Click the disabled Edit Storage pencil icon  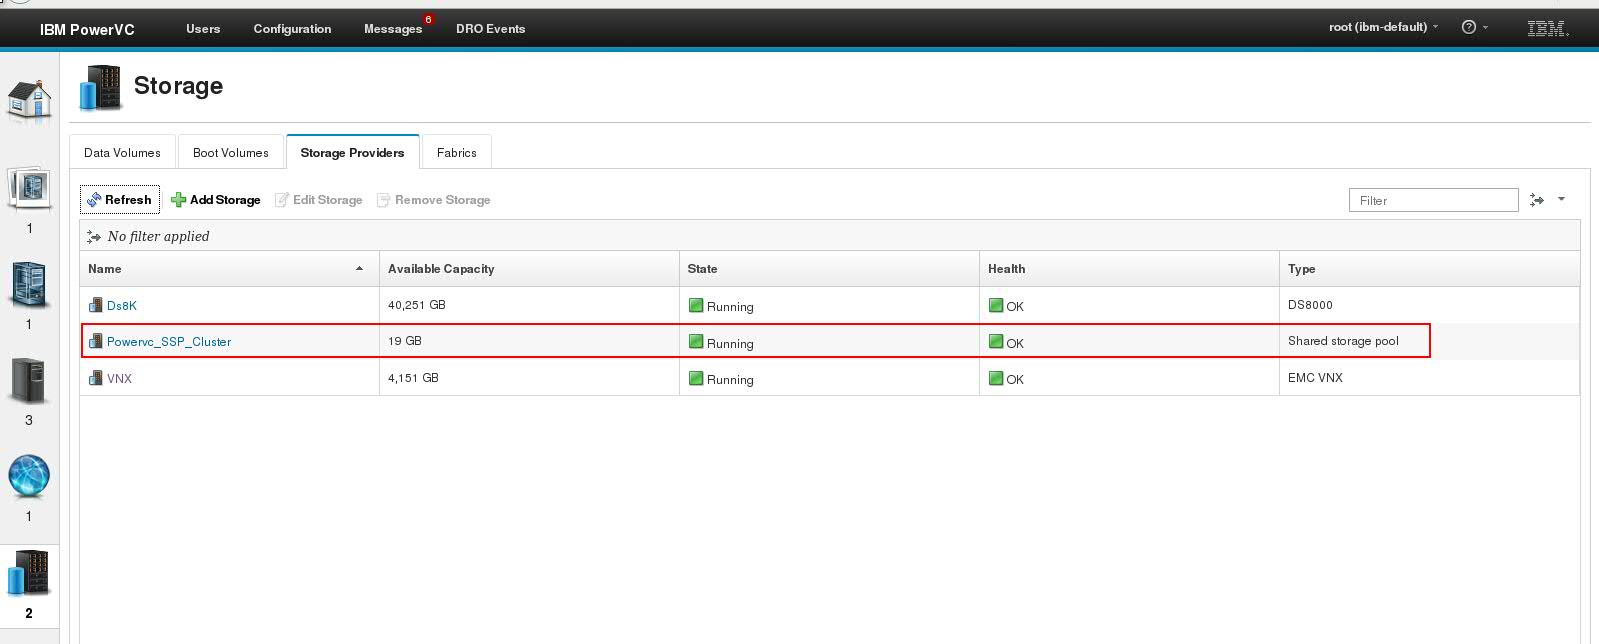coord(282,200)
